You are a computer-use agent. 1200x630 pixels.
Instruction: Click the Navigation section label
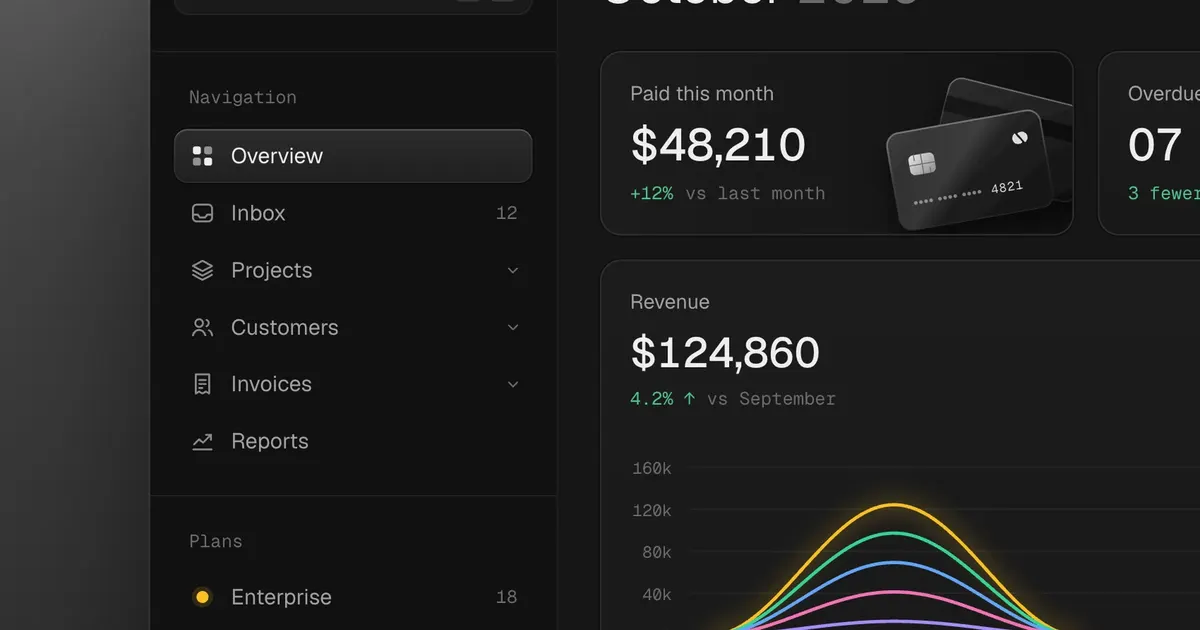243,97
